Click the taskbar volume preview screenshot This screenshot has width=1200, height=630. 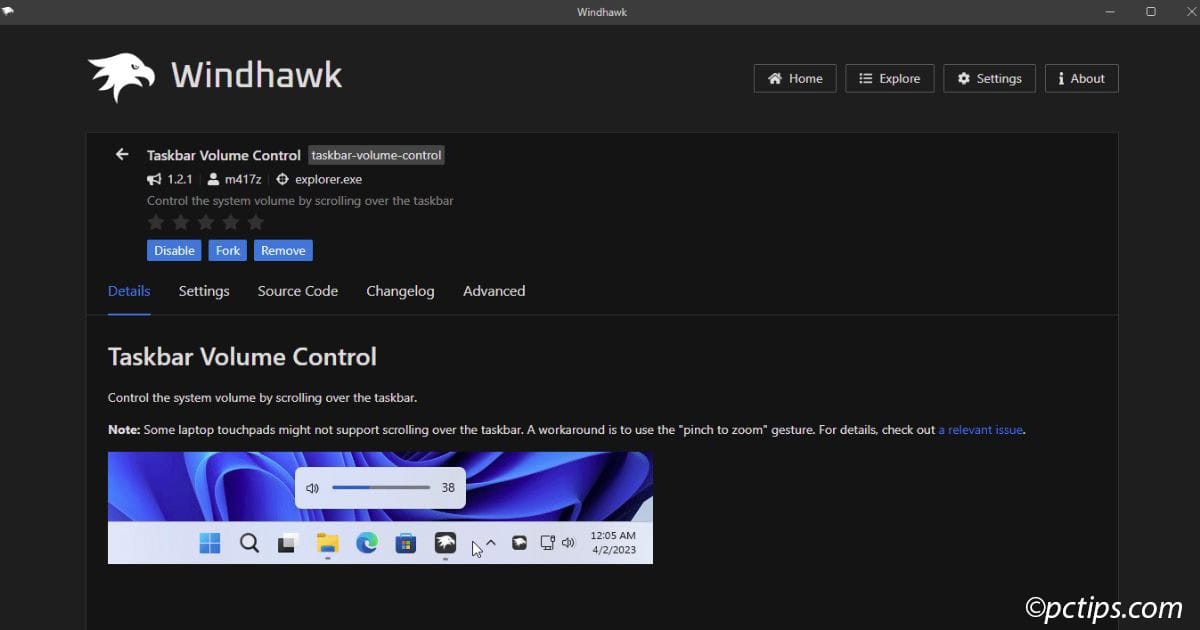pos(380,508)
